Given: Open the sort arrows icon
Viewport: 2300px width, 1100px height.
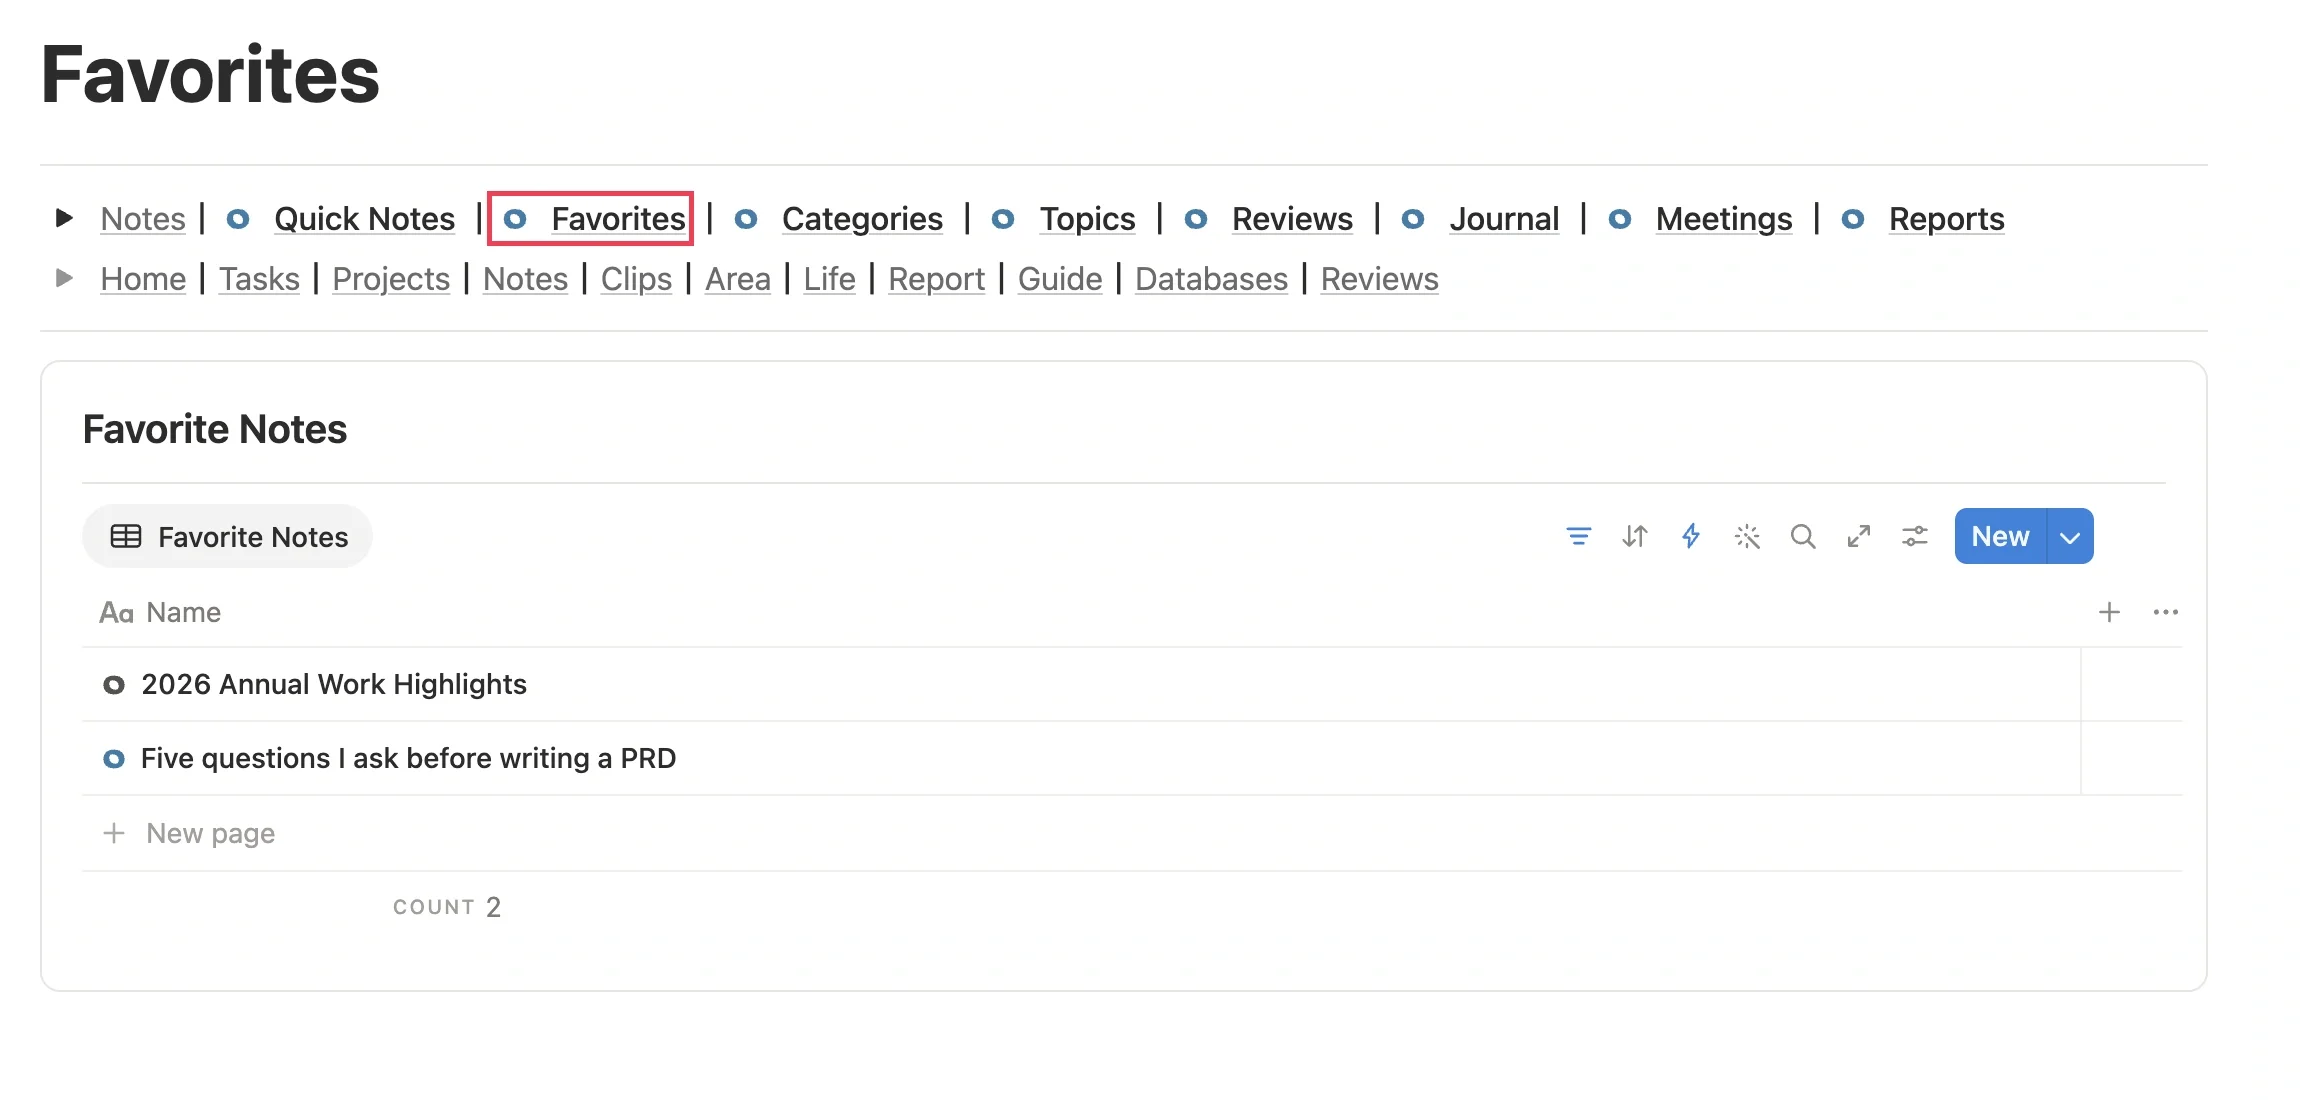Looking at the screenshot, I should pyautogui.click(x=1634, y=537).
